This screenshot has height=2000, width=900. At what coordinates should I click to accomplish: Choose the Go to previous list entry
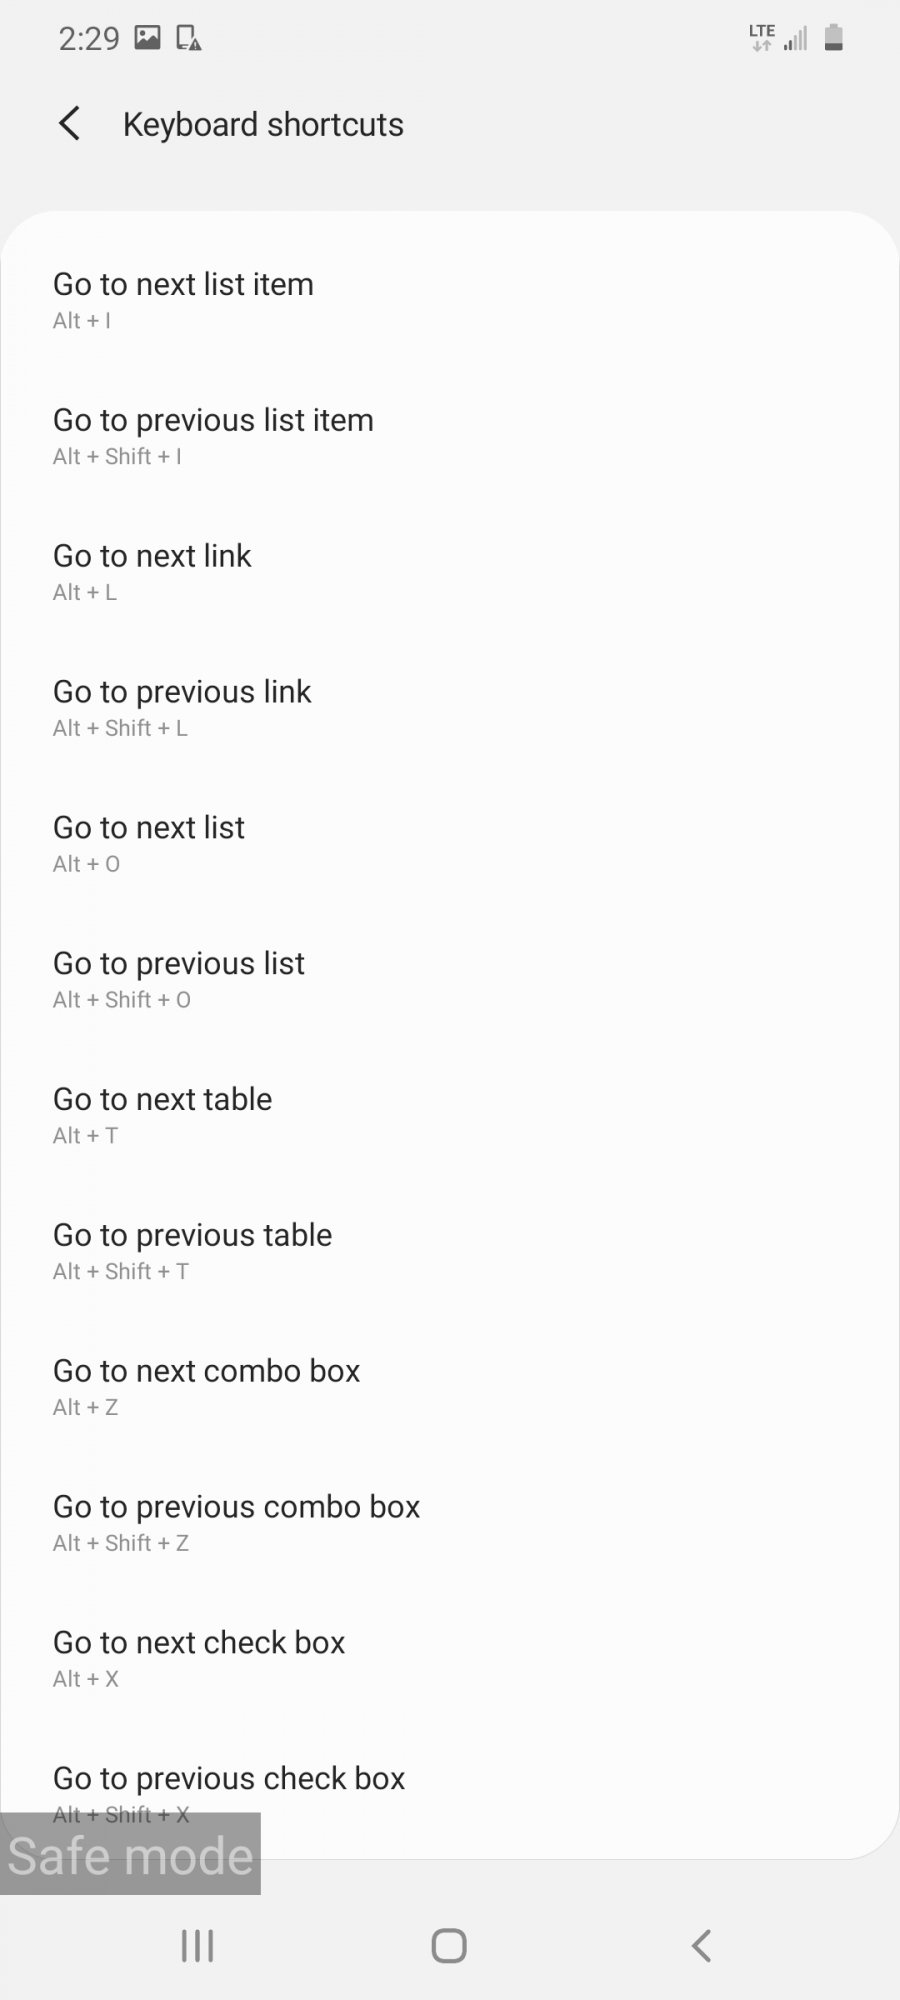450,980
